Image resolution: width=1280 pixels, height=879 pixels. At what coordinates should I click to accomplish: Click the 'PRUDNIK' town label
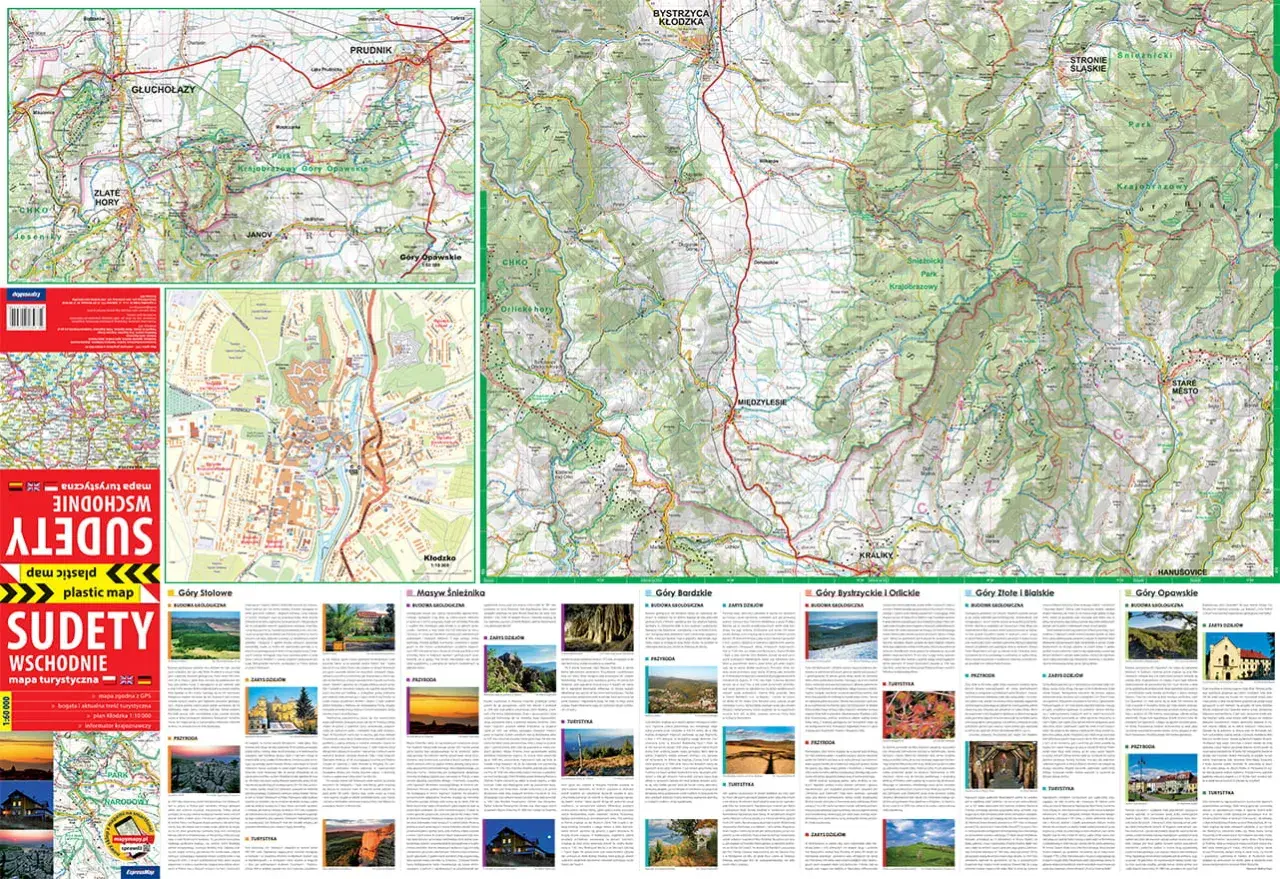[x=370, y=49]
